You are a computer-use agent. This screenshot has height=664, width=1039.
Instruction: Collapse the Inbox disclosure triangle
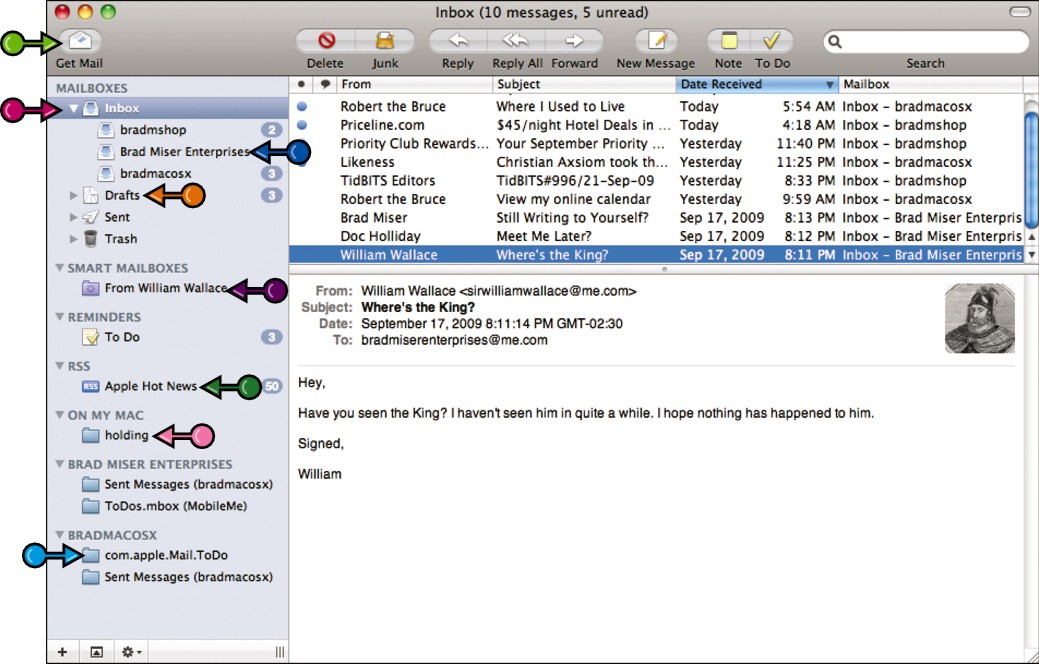[x=74, y=108]
